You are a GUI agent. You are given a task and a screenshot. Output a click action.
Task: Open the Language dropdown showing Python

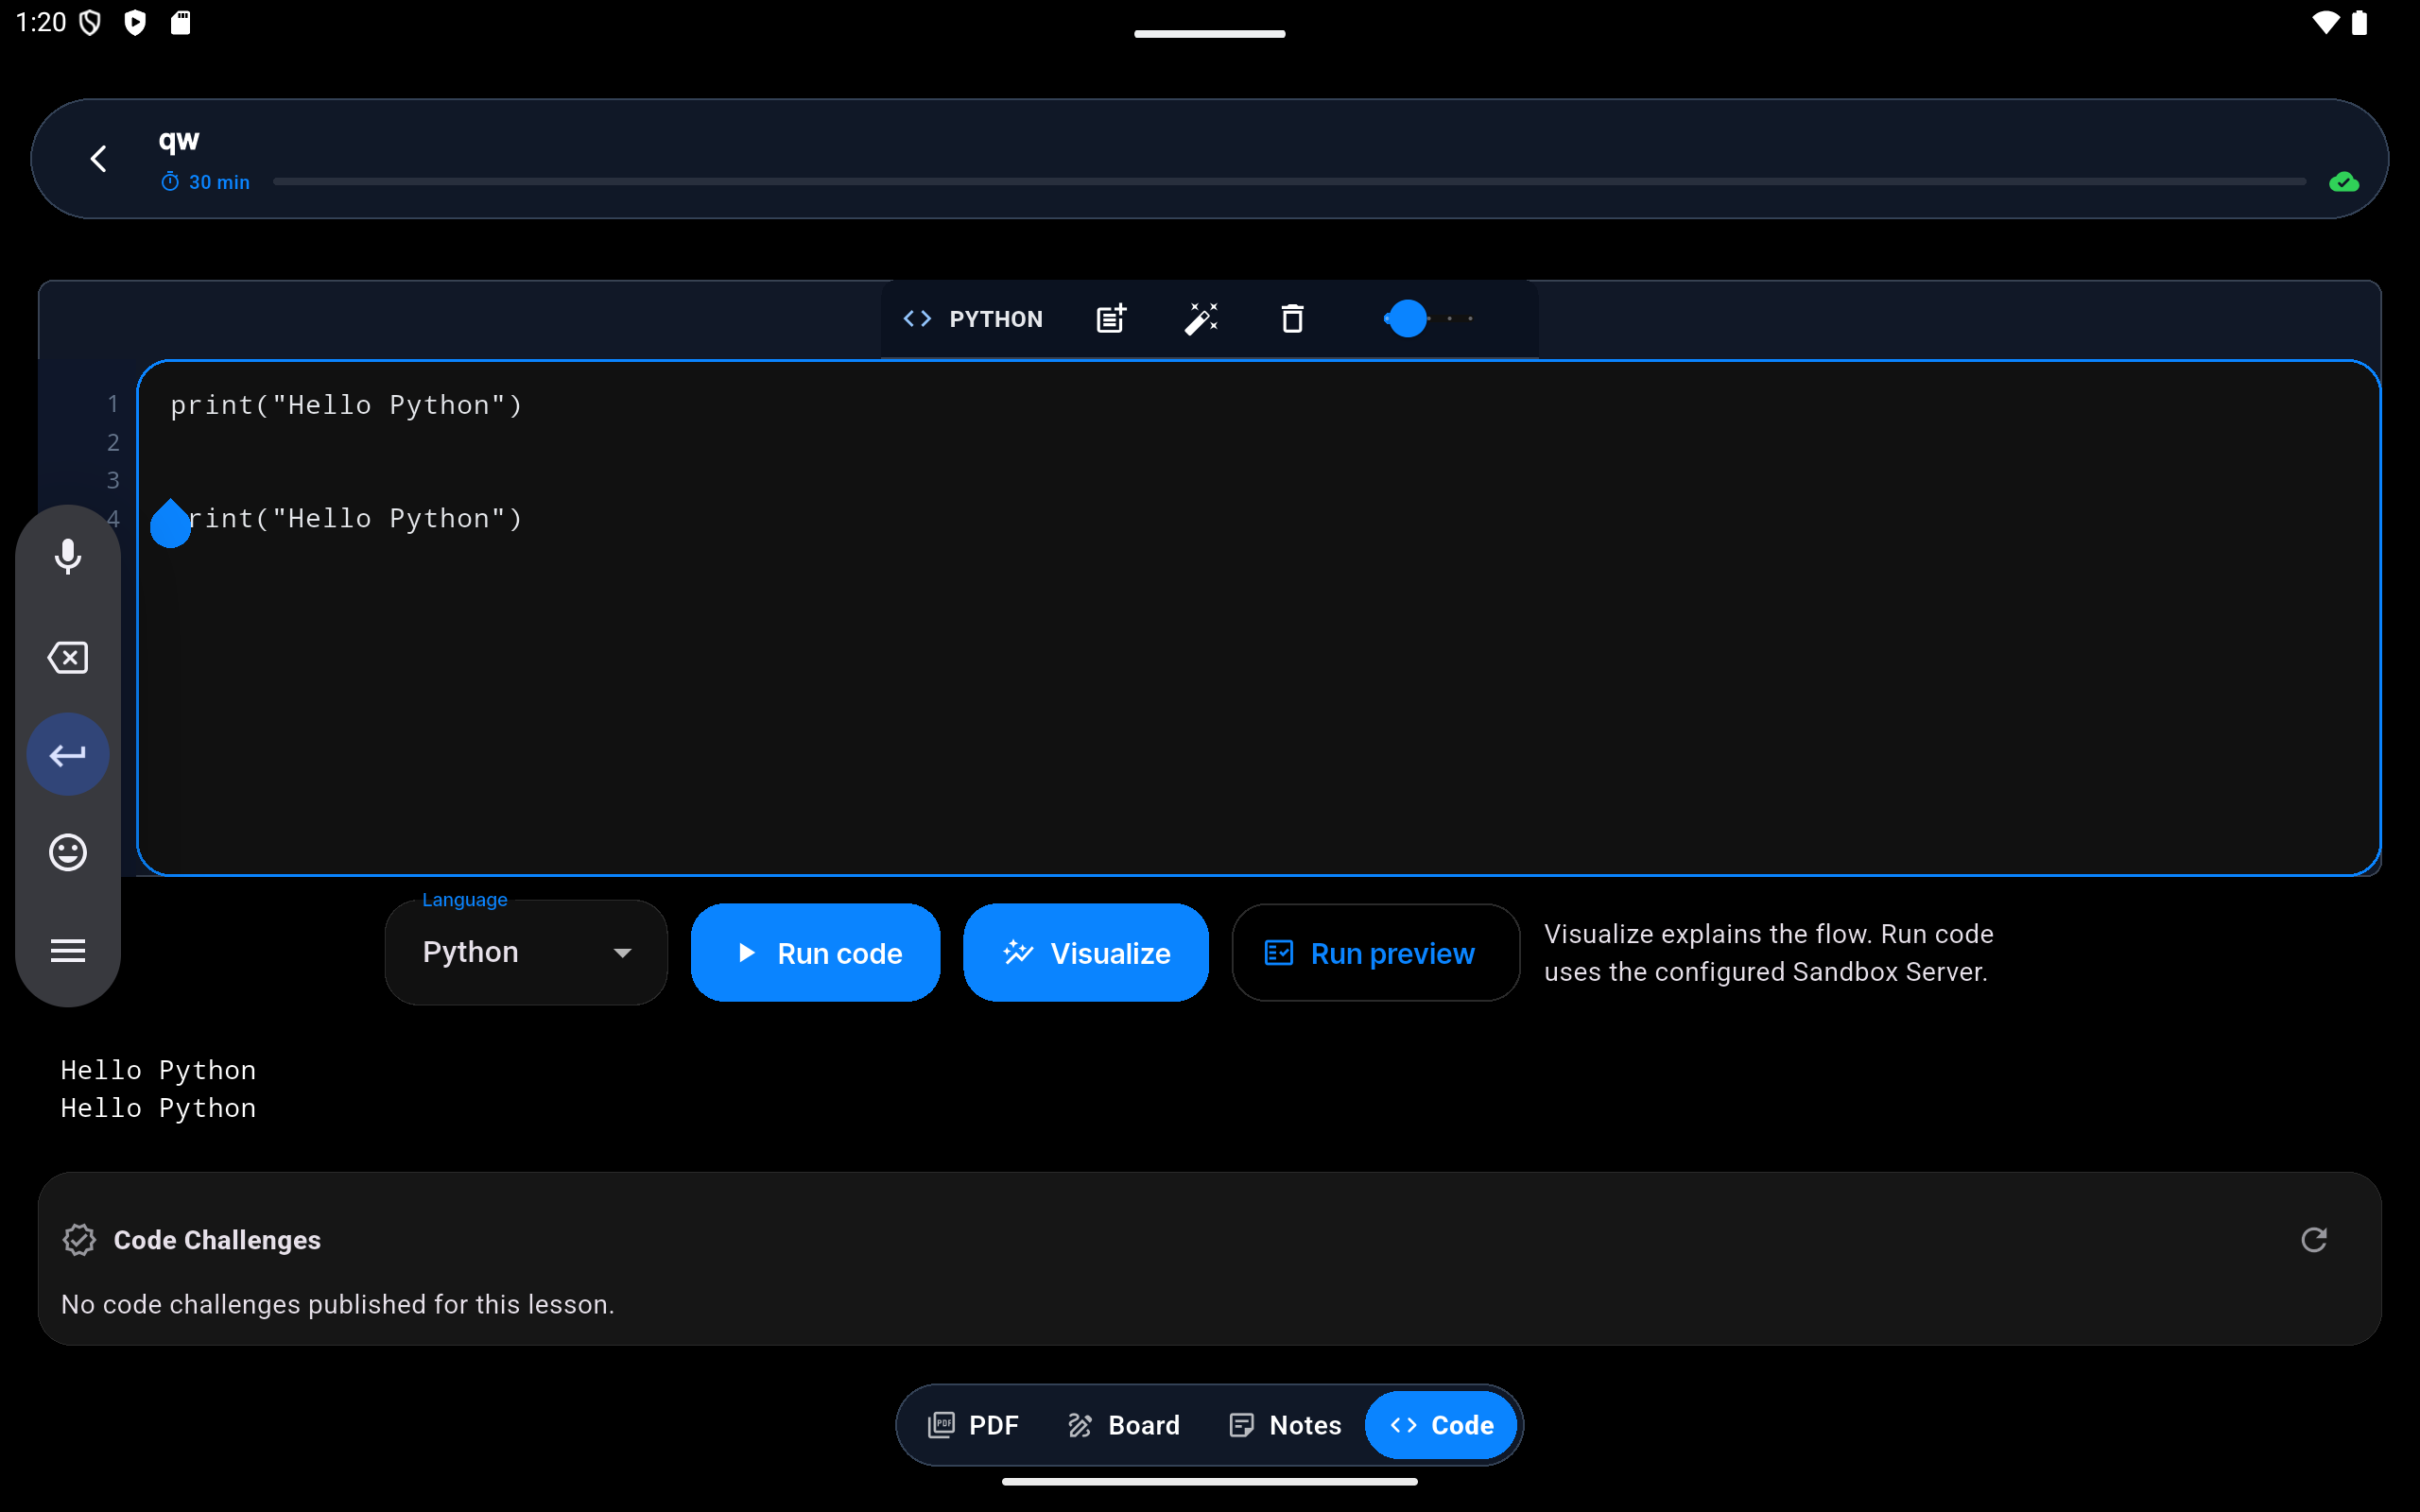[x=526, y=952]
